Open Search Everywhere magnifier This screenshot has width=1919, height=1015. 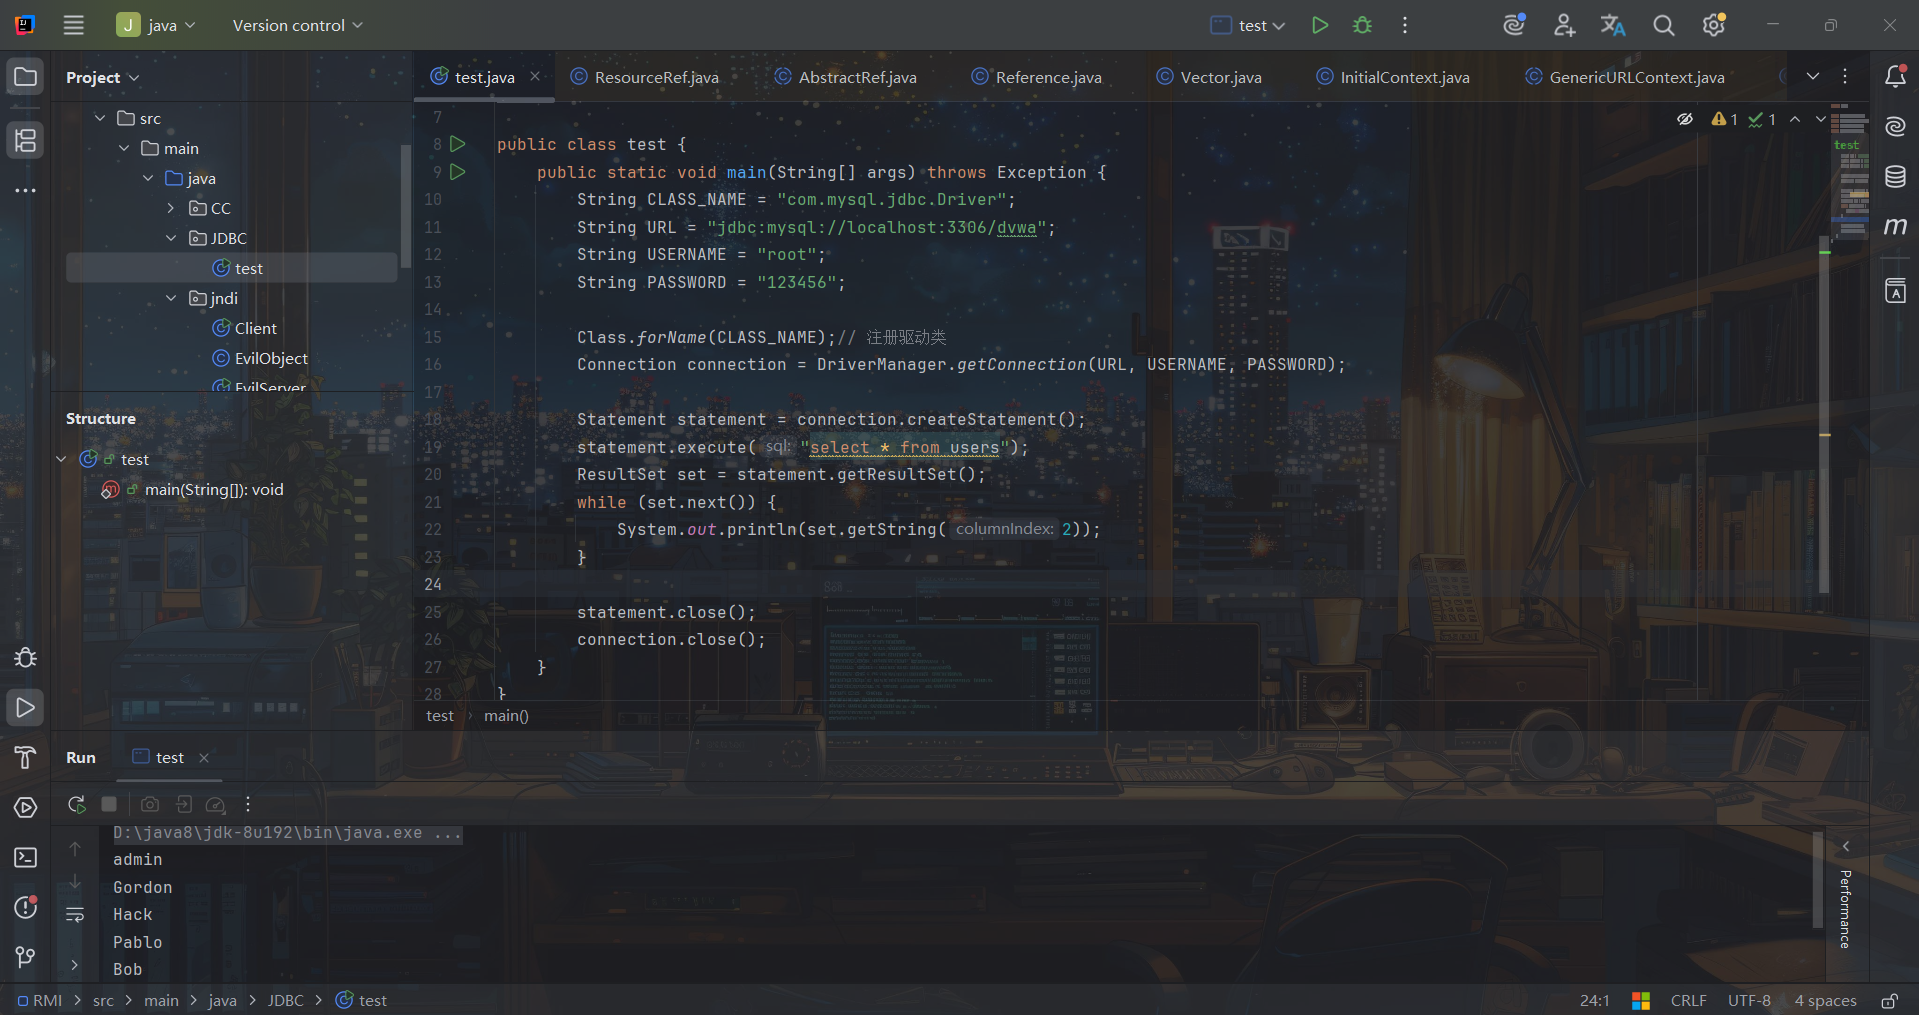[x=1663, y=26]
